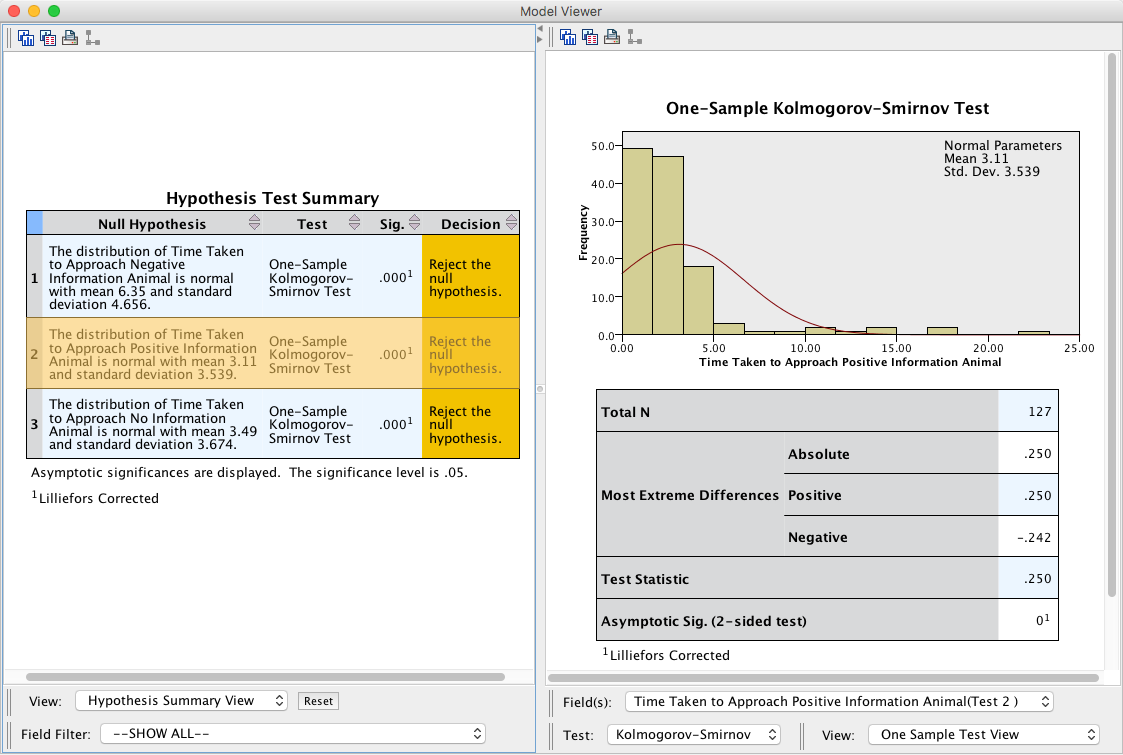Click the left pane's horizontal scrollbar
This screenshot has width=1123, height=755.
(x=265, y=677)
